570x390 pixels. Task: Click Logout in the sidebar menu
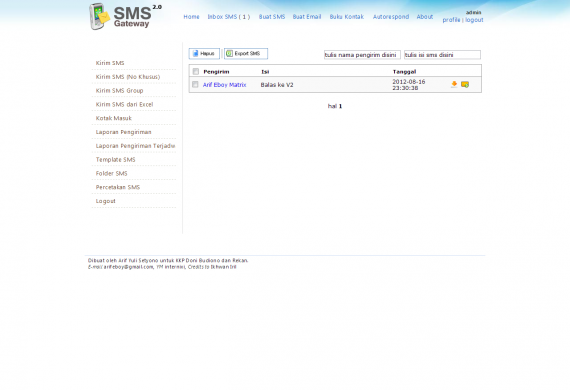coord(105,201)
